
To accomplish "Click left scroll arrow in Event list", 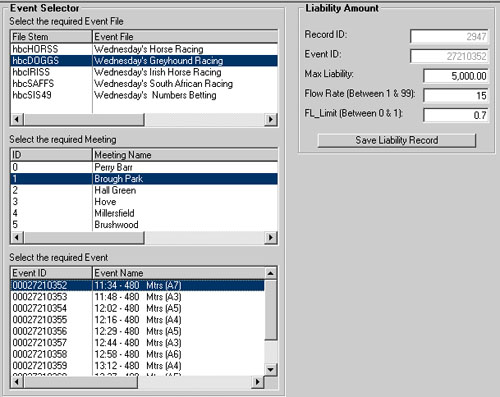I will coord(18,382).
